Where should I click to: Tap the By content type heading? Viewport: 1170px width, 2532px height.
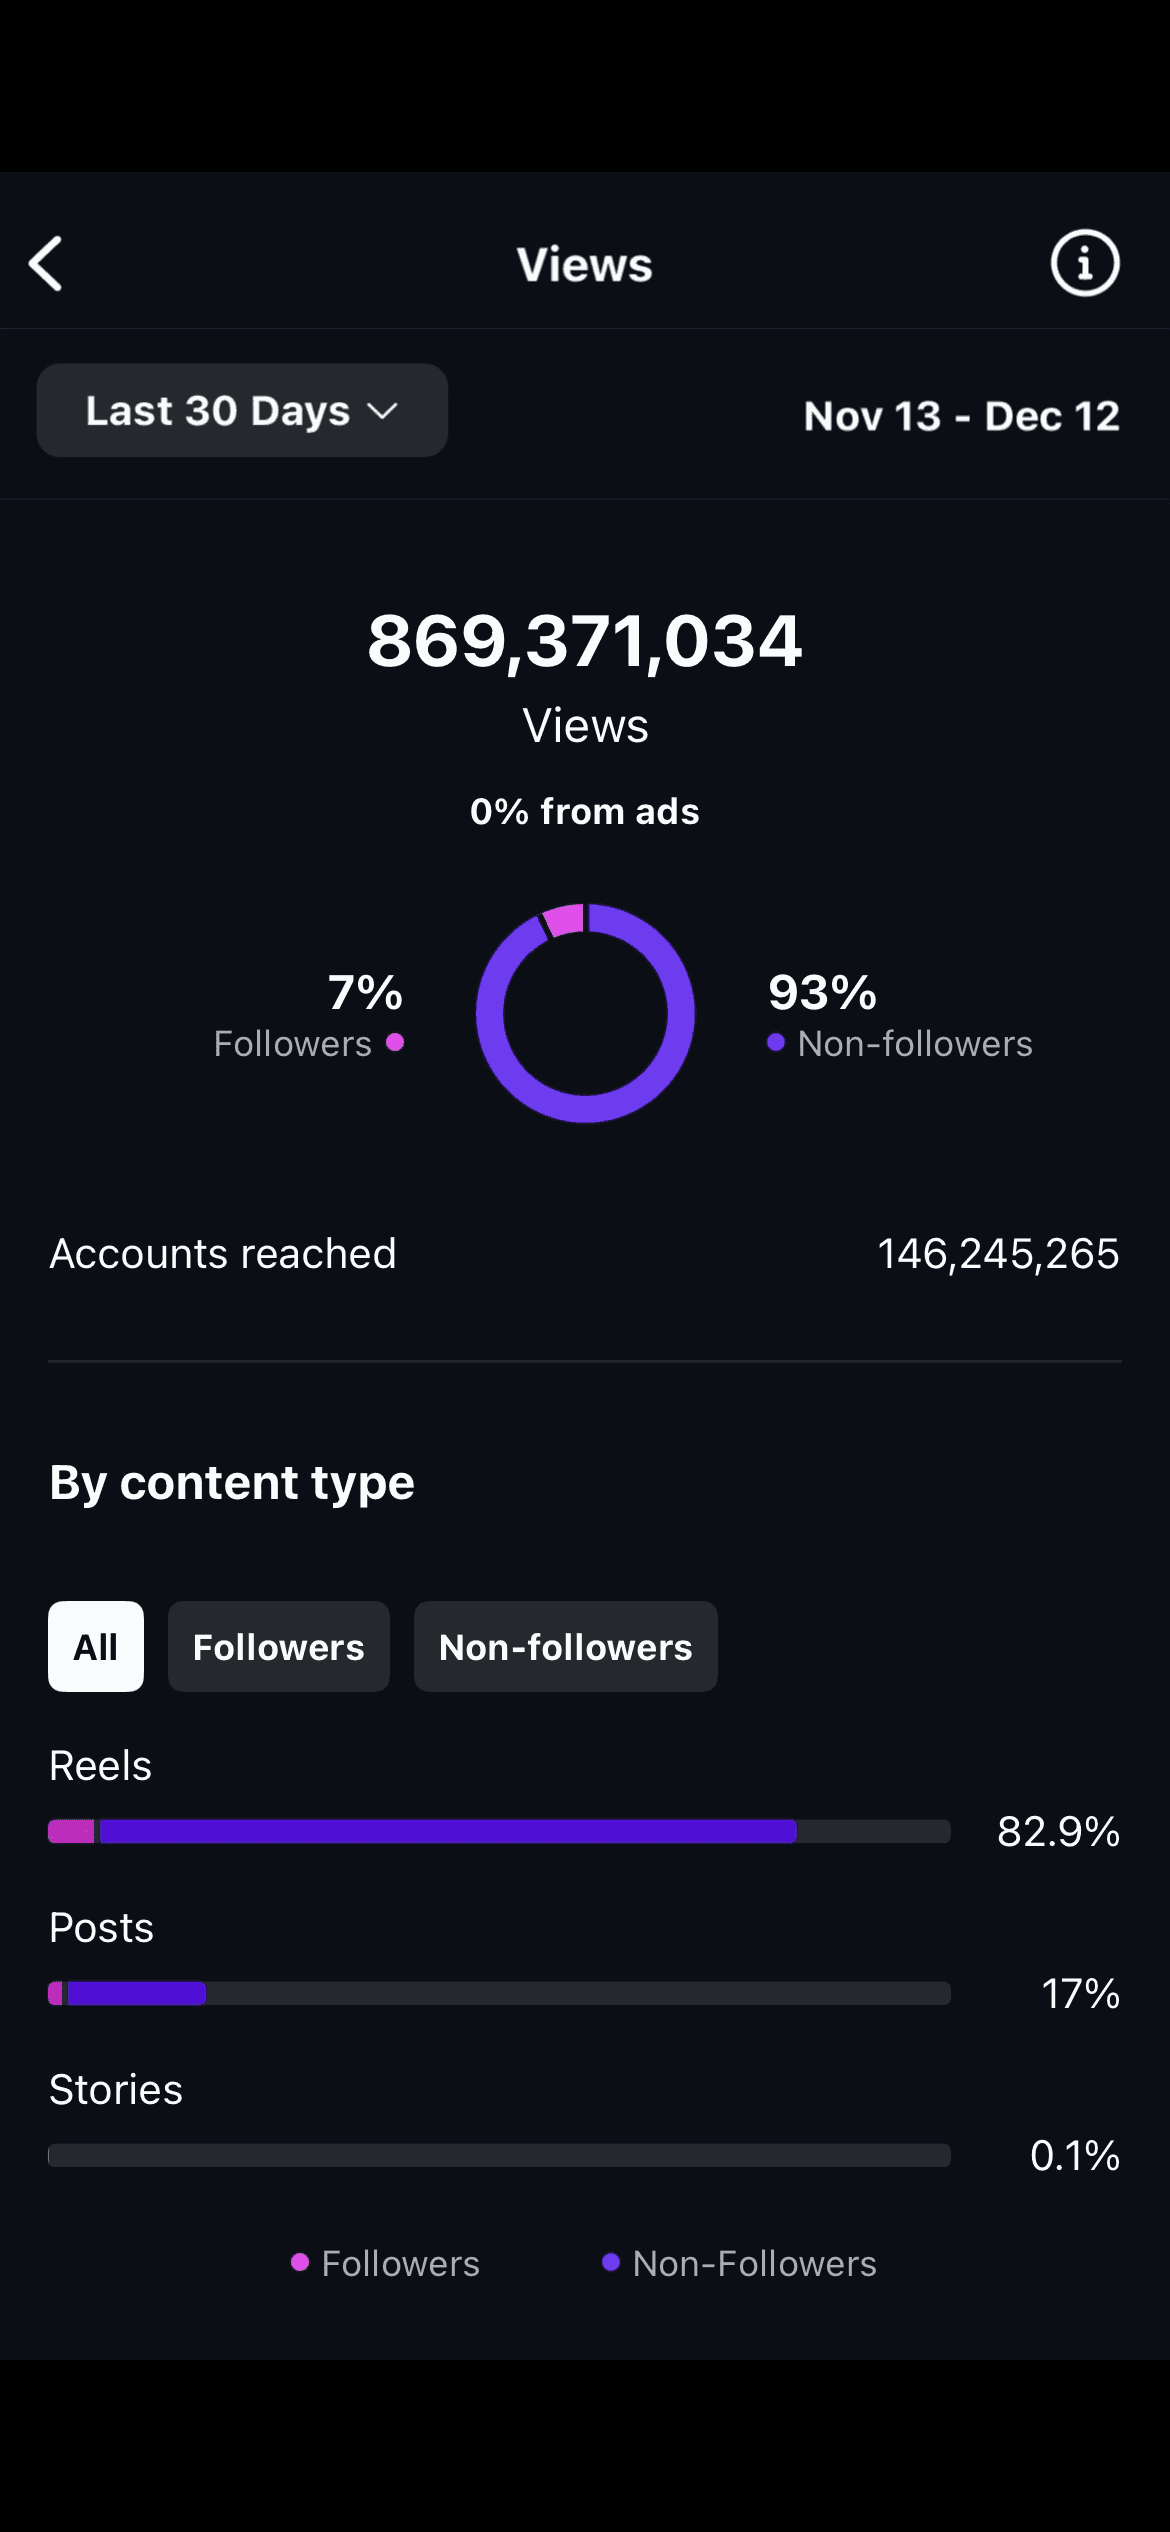click(x=232, y=1483)
